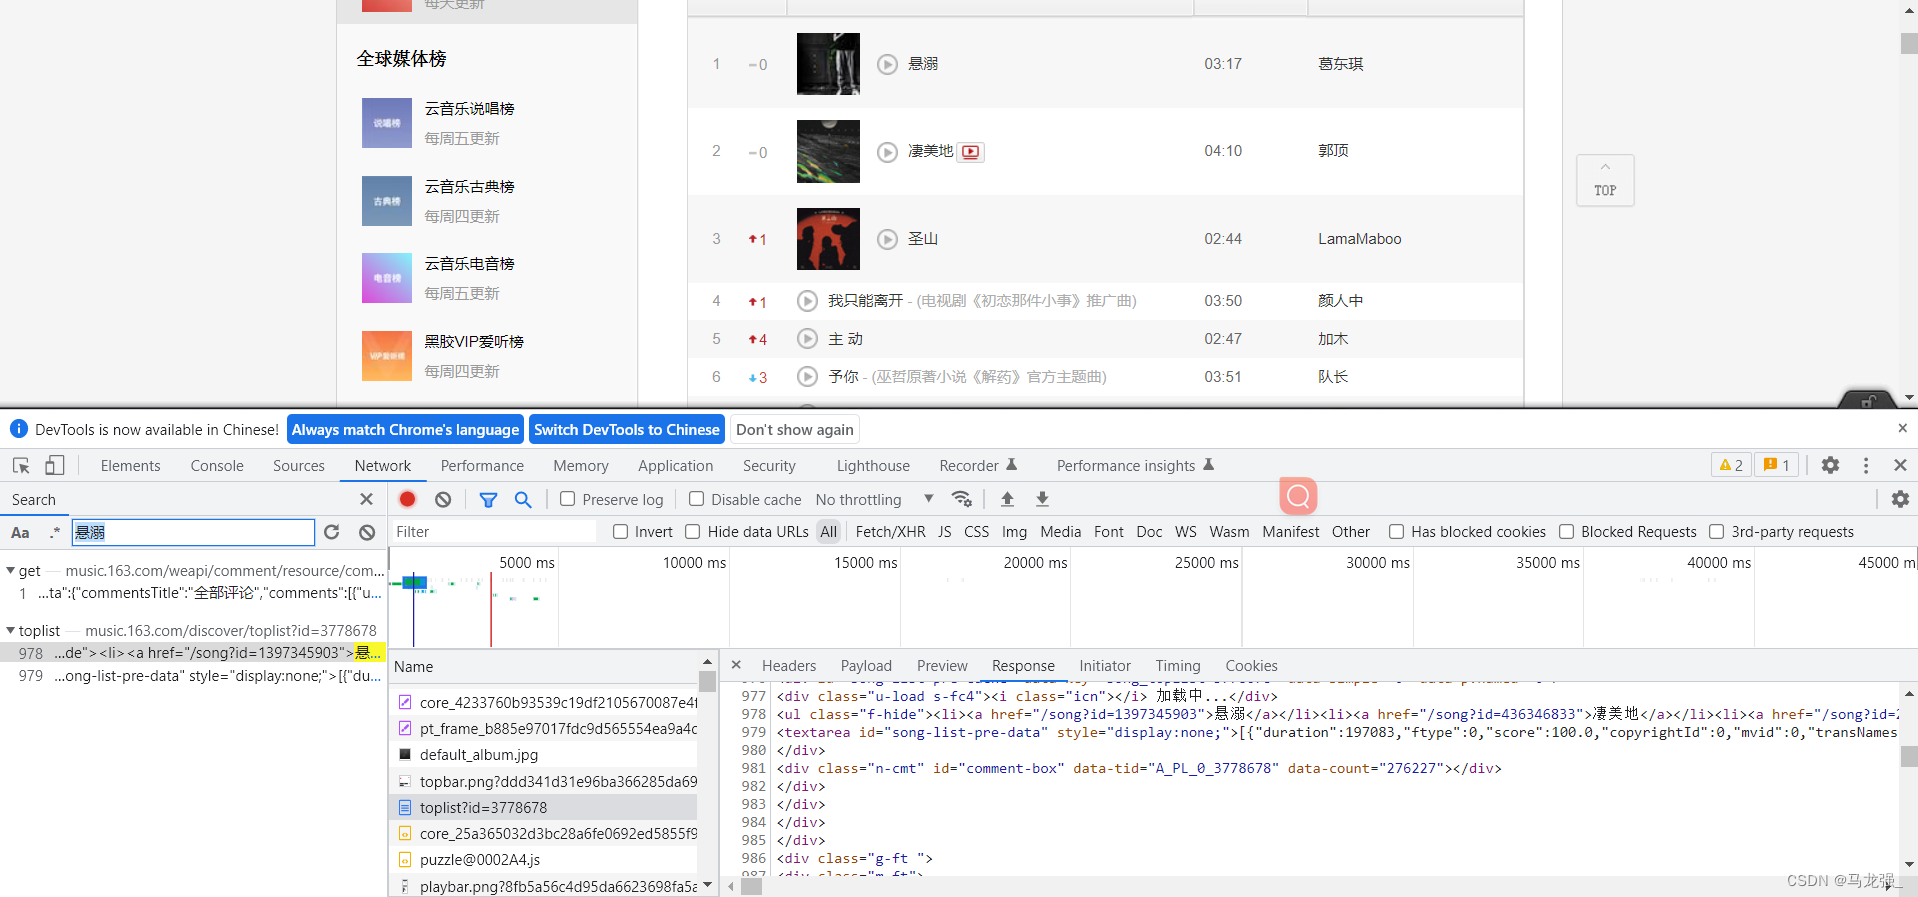Switch to the Application tab
Image resolution: width=1918 pixels, height=897 pixels.
point(676,466)
